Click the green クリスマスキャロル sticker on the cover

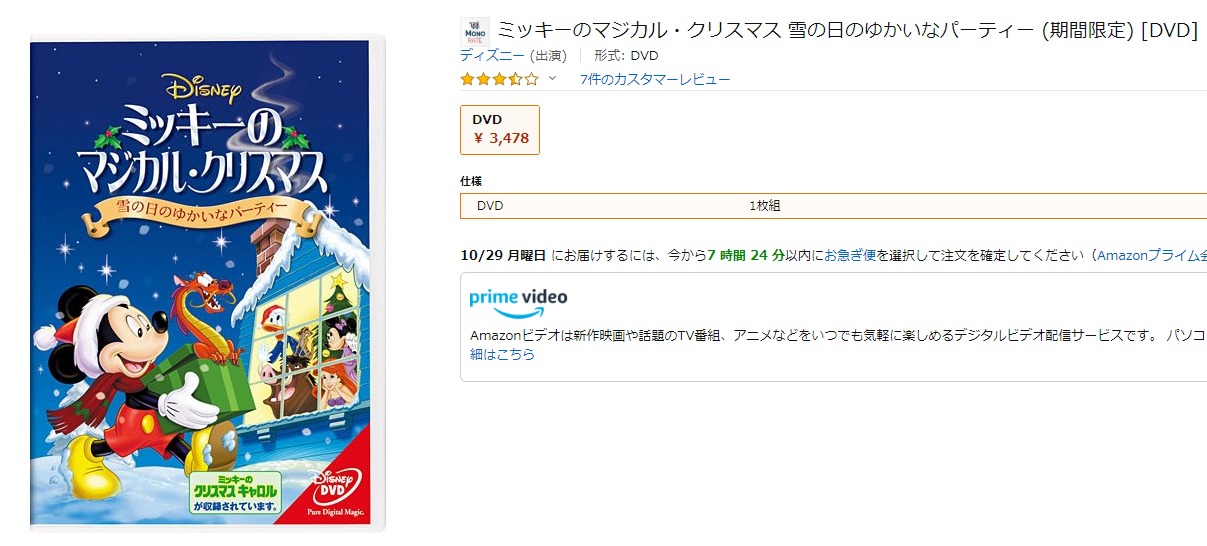(234, 492)
